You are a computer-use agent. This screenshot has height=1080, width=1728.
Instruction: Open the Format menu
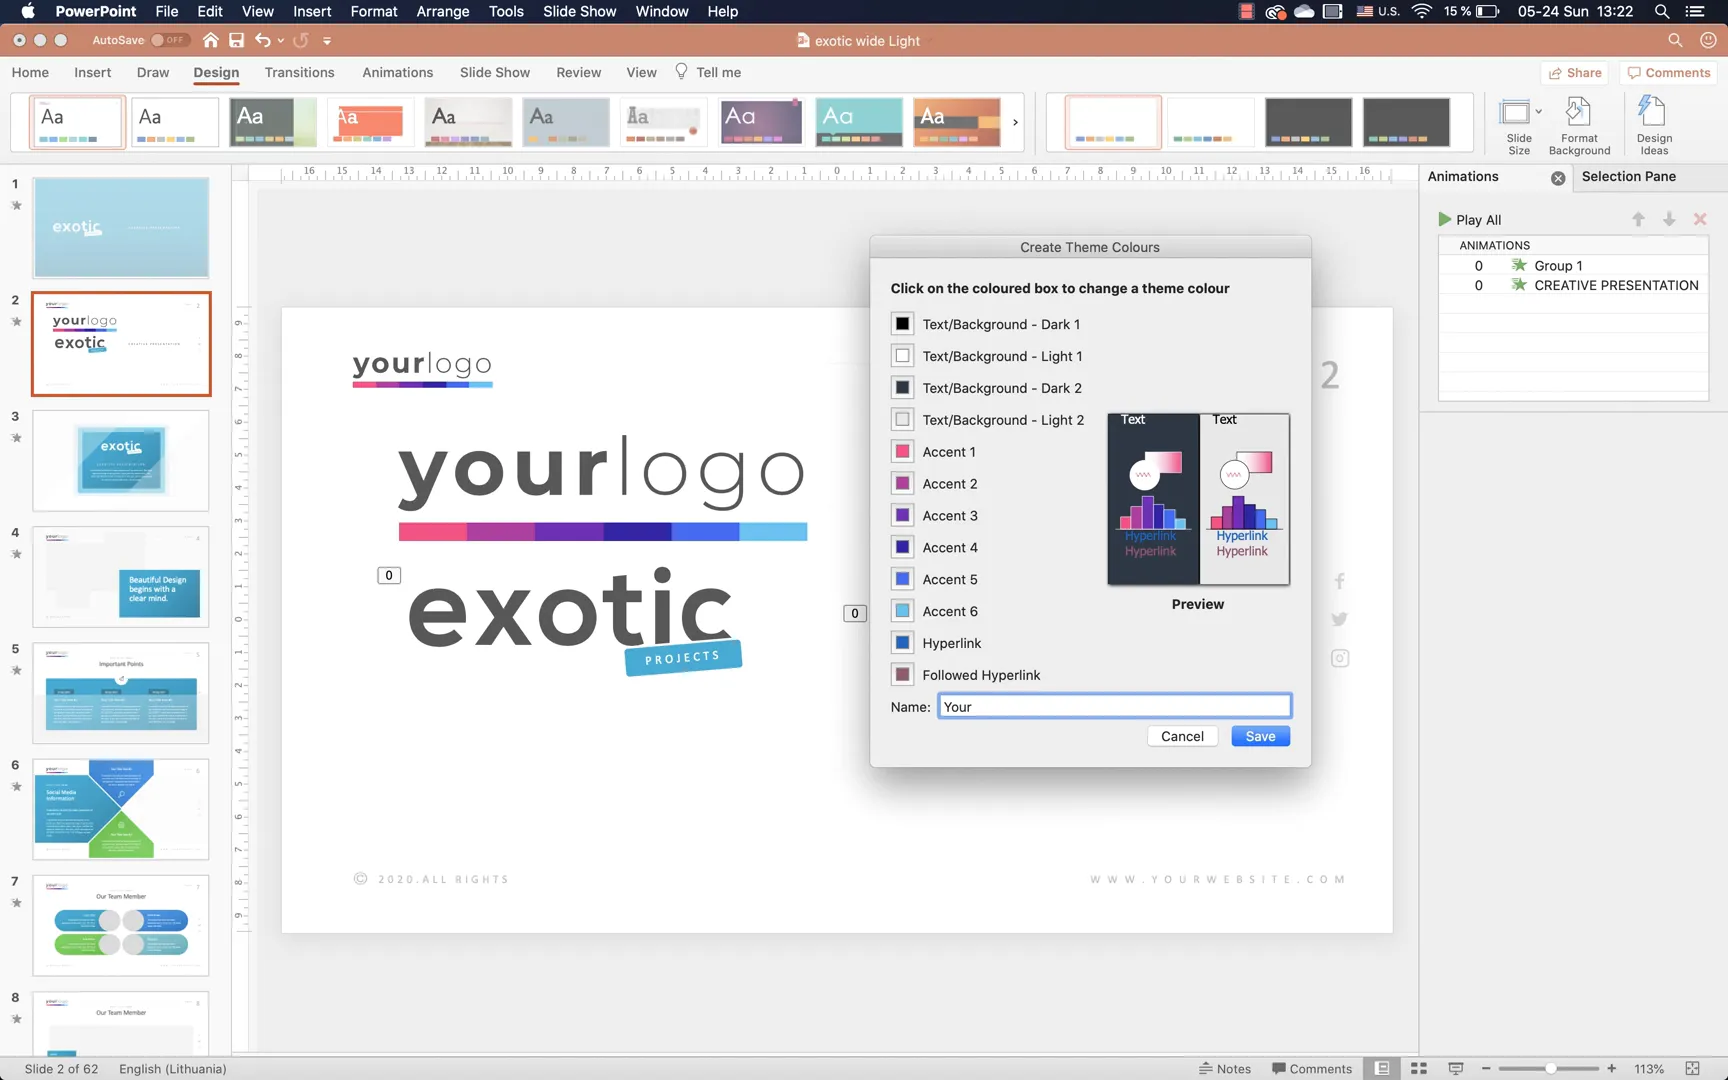coord(373,11)
